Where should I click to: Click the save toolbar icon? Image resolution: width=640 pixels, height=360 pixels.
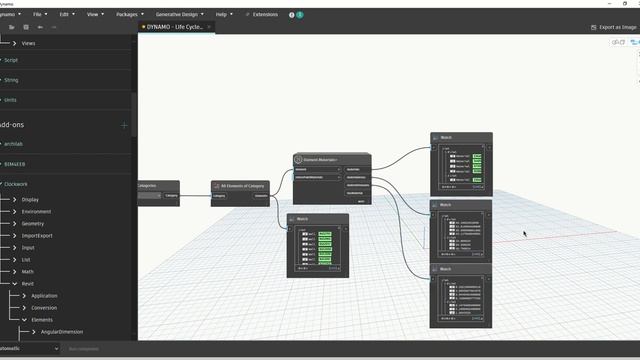pyautogui.click(x=26, y=27)
